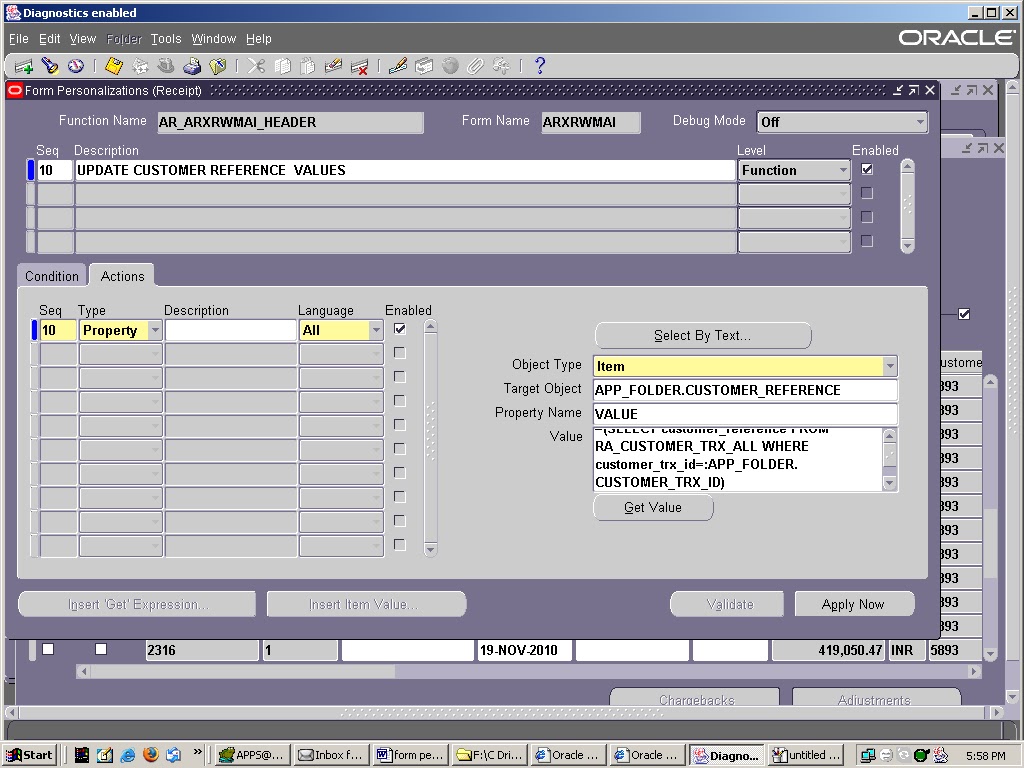Image resolution: width=1024 pixels, height=768 pixels.
Task: Check Enabled box on third personalization row
Action: click(867, 217)
